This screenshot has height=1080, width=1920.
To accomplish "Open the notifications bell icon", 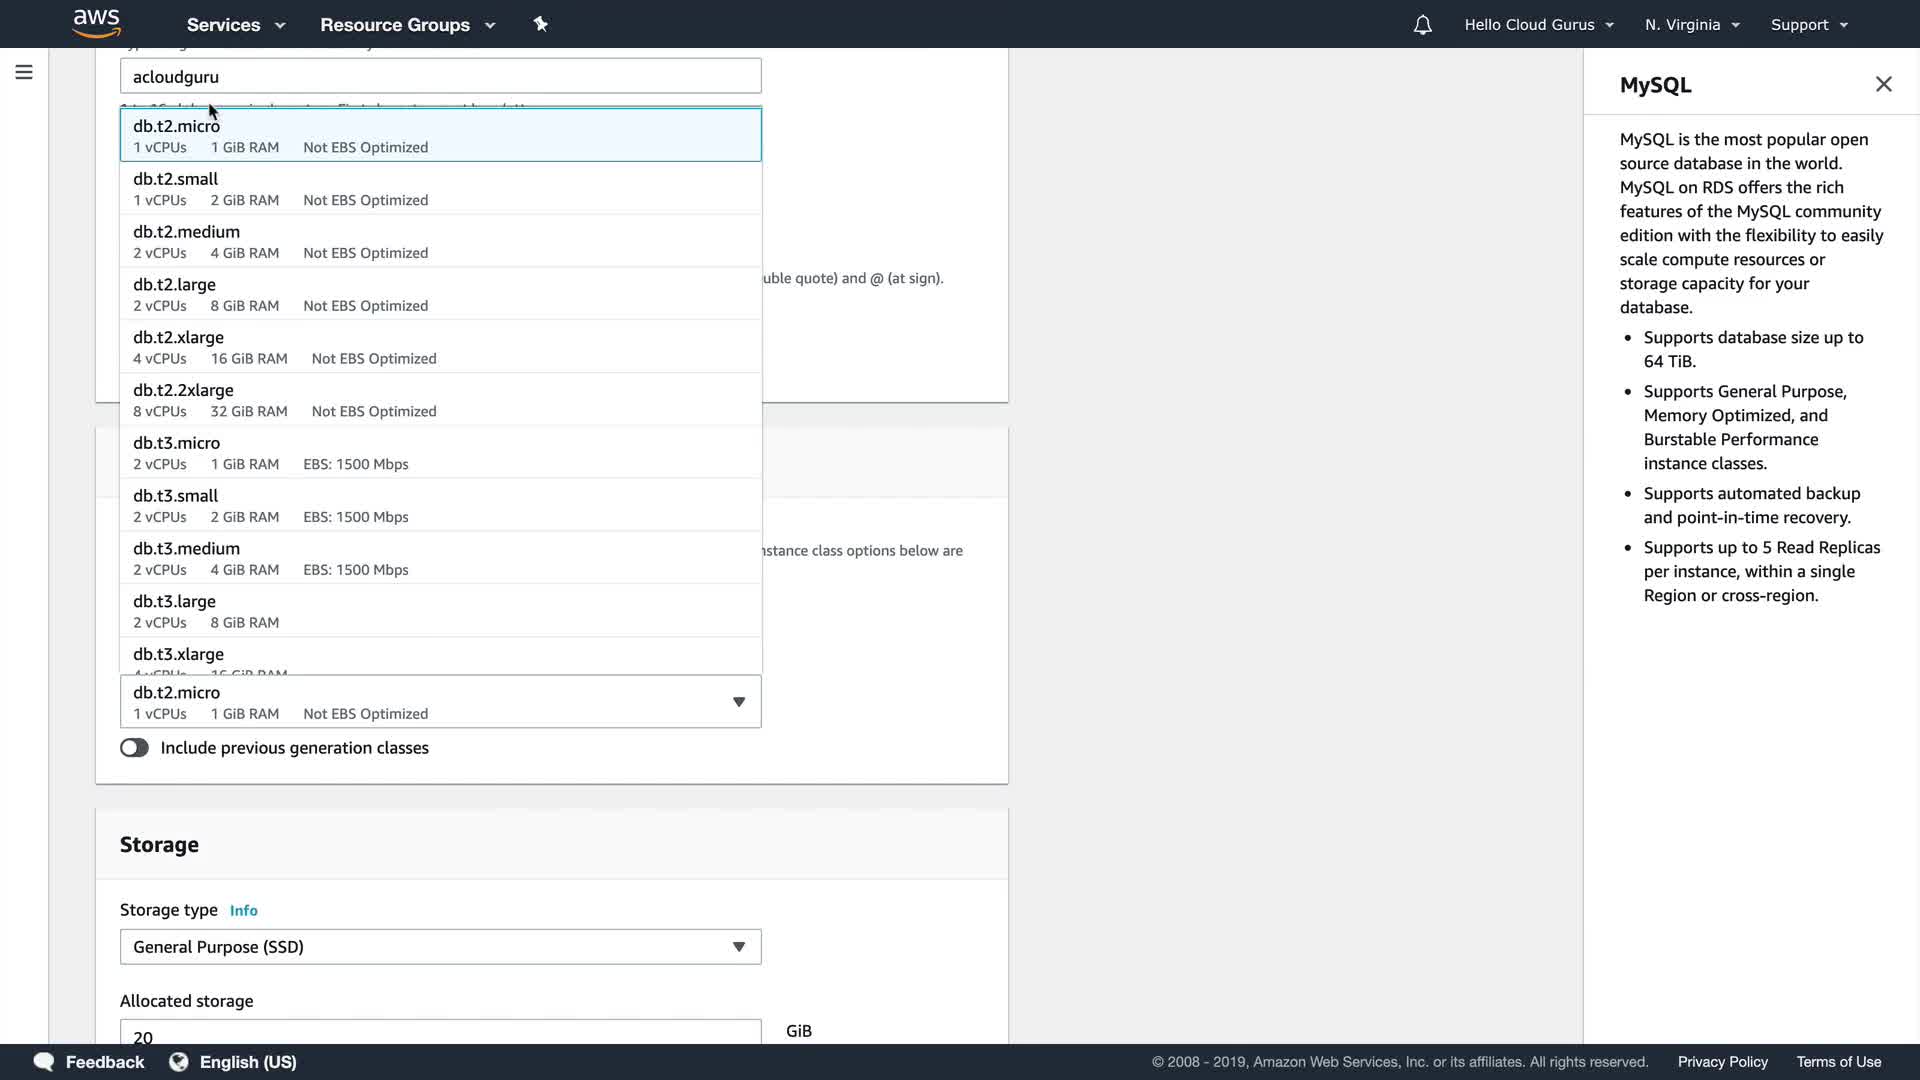I will [1422, 25].
